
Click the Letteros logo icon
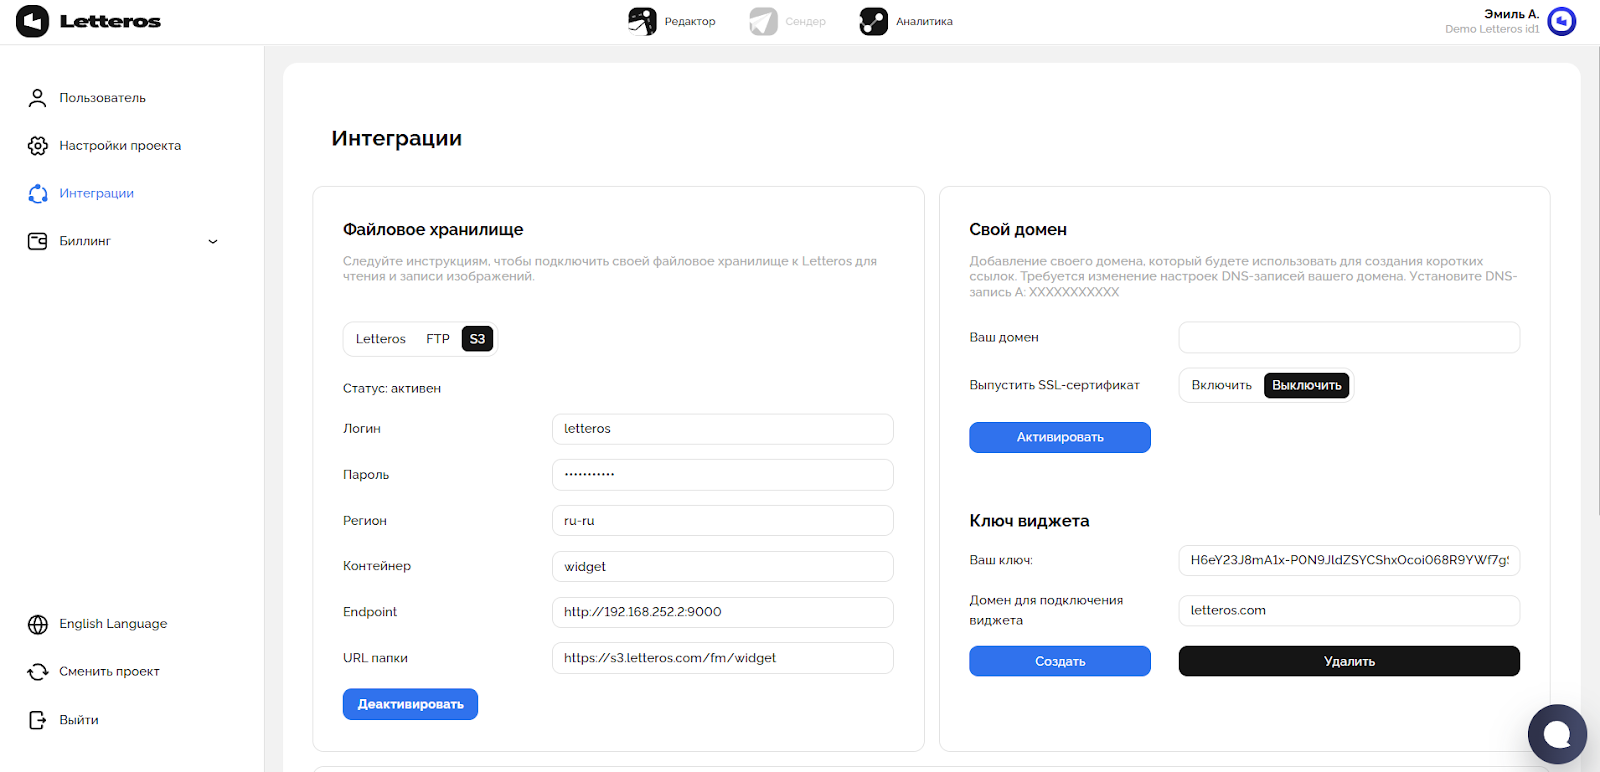32,21
